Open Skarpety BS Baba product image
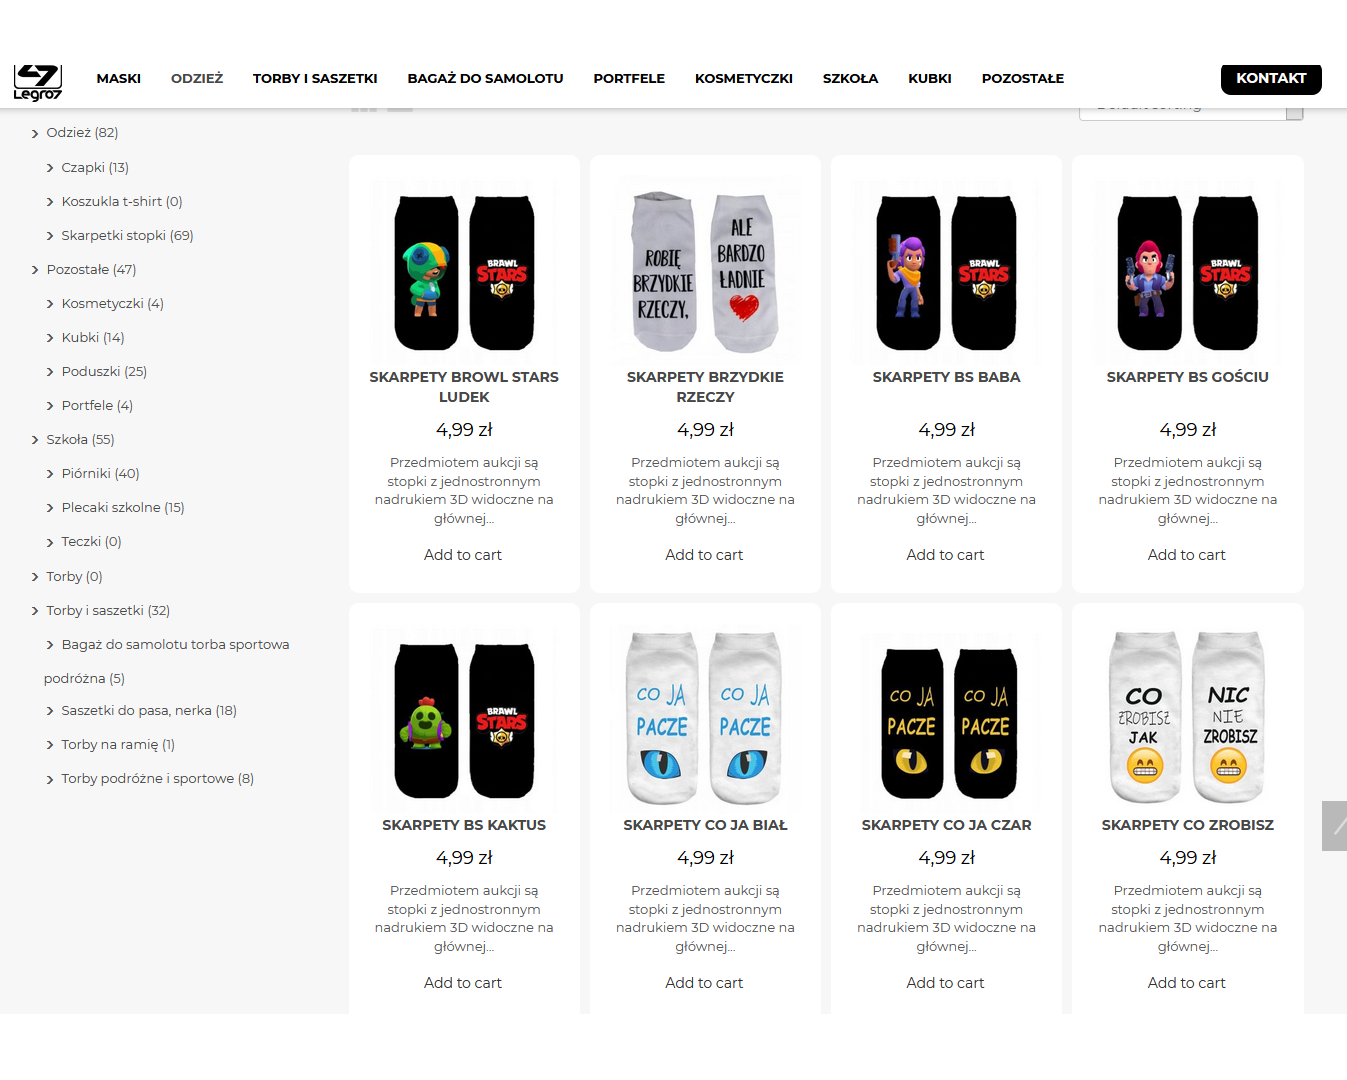1347x1080 pixels. [x=946, y=271]
